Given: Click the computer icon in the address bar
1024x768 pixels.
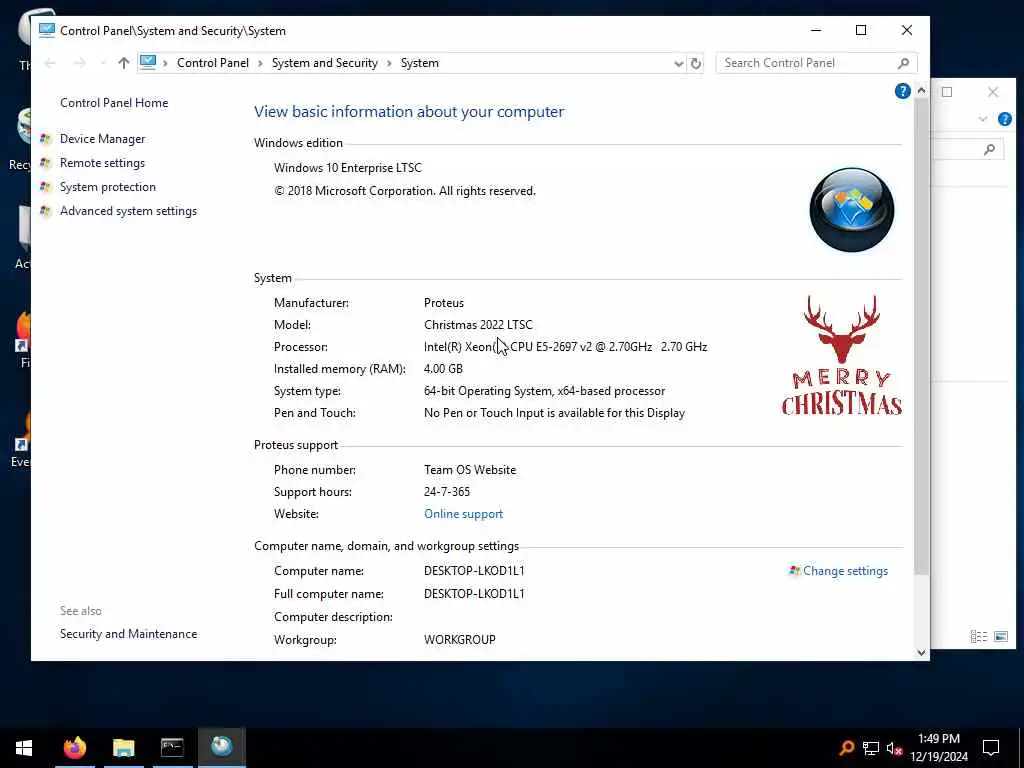Looking at the screenshot, I should coord(148,62).
